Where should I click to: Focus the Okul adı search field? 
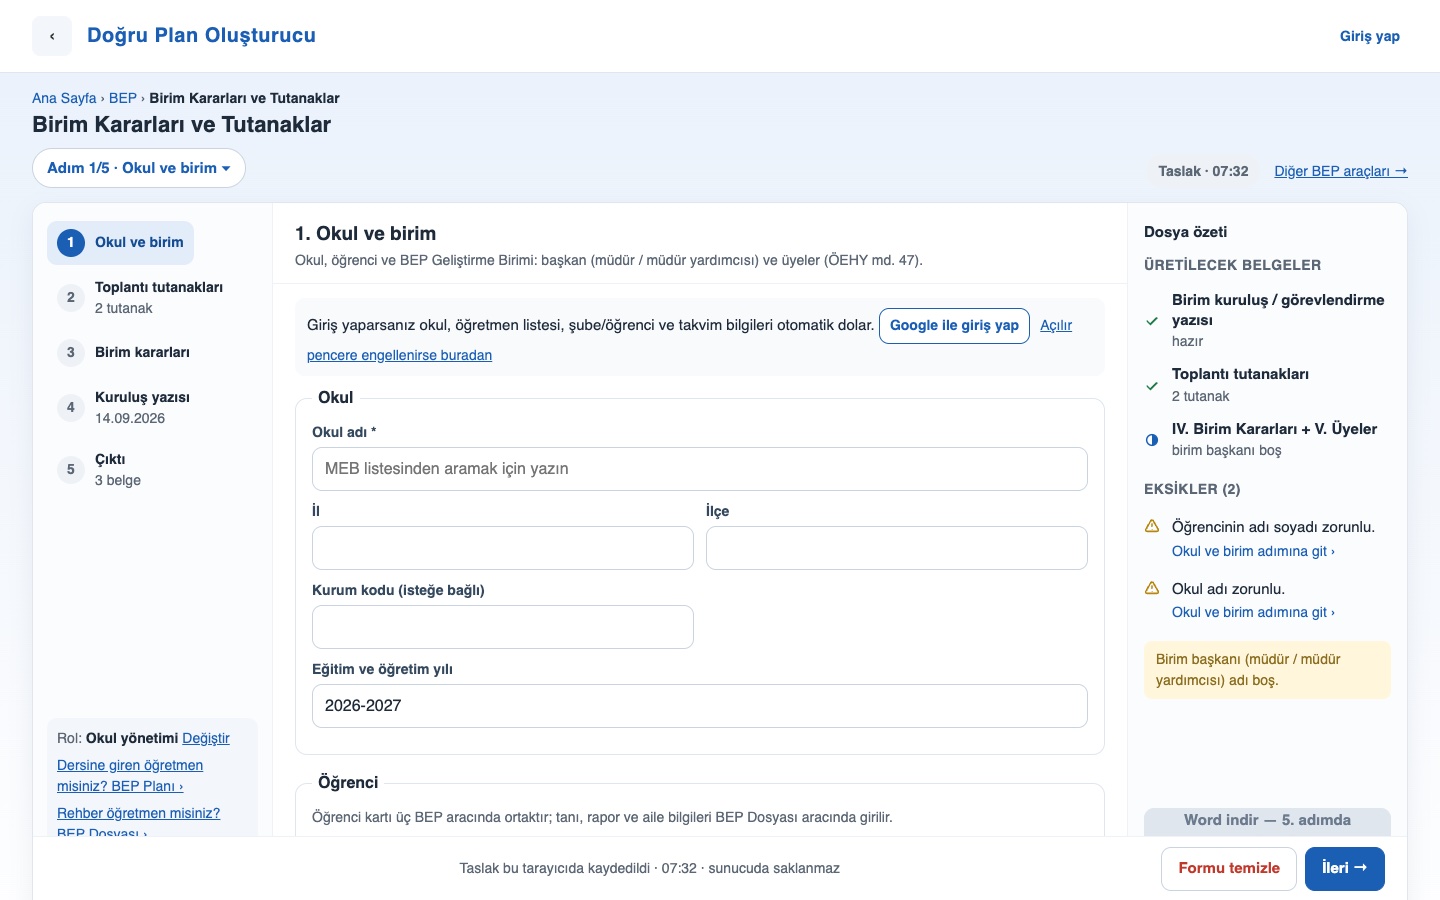tap(700, 469)
